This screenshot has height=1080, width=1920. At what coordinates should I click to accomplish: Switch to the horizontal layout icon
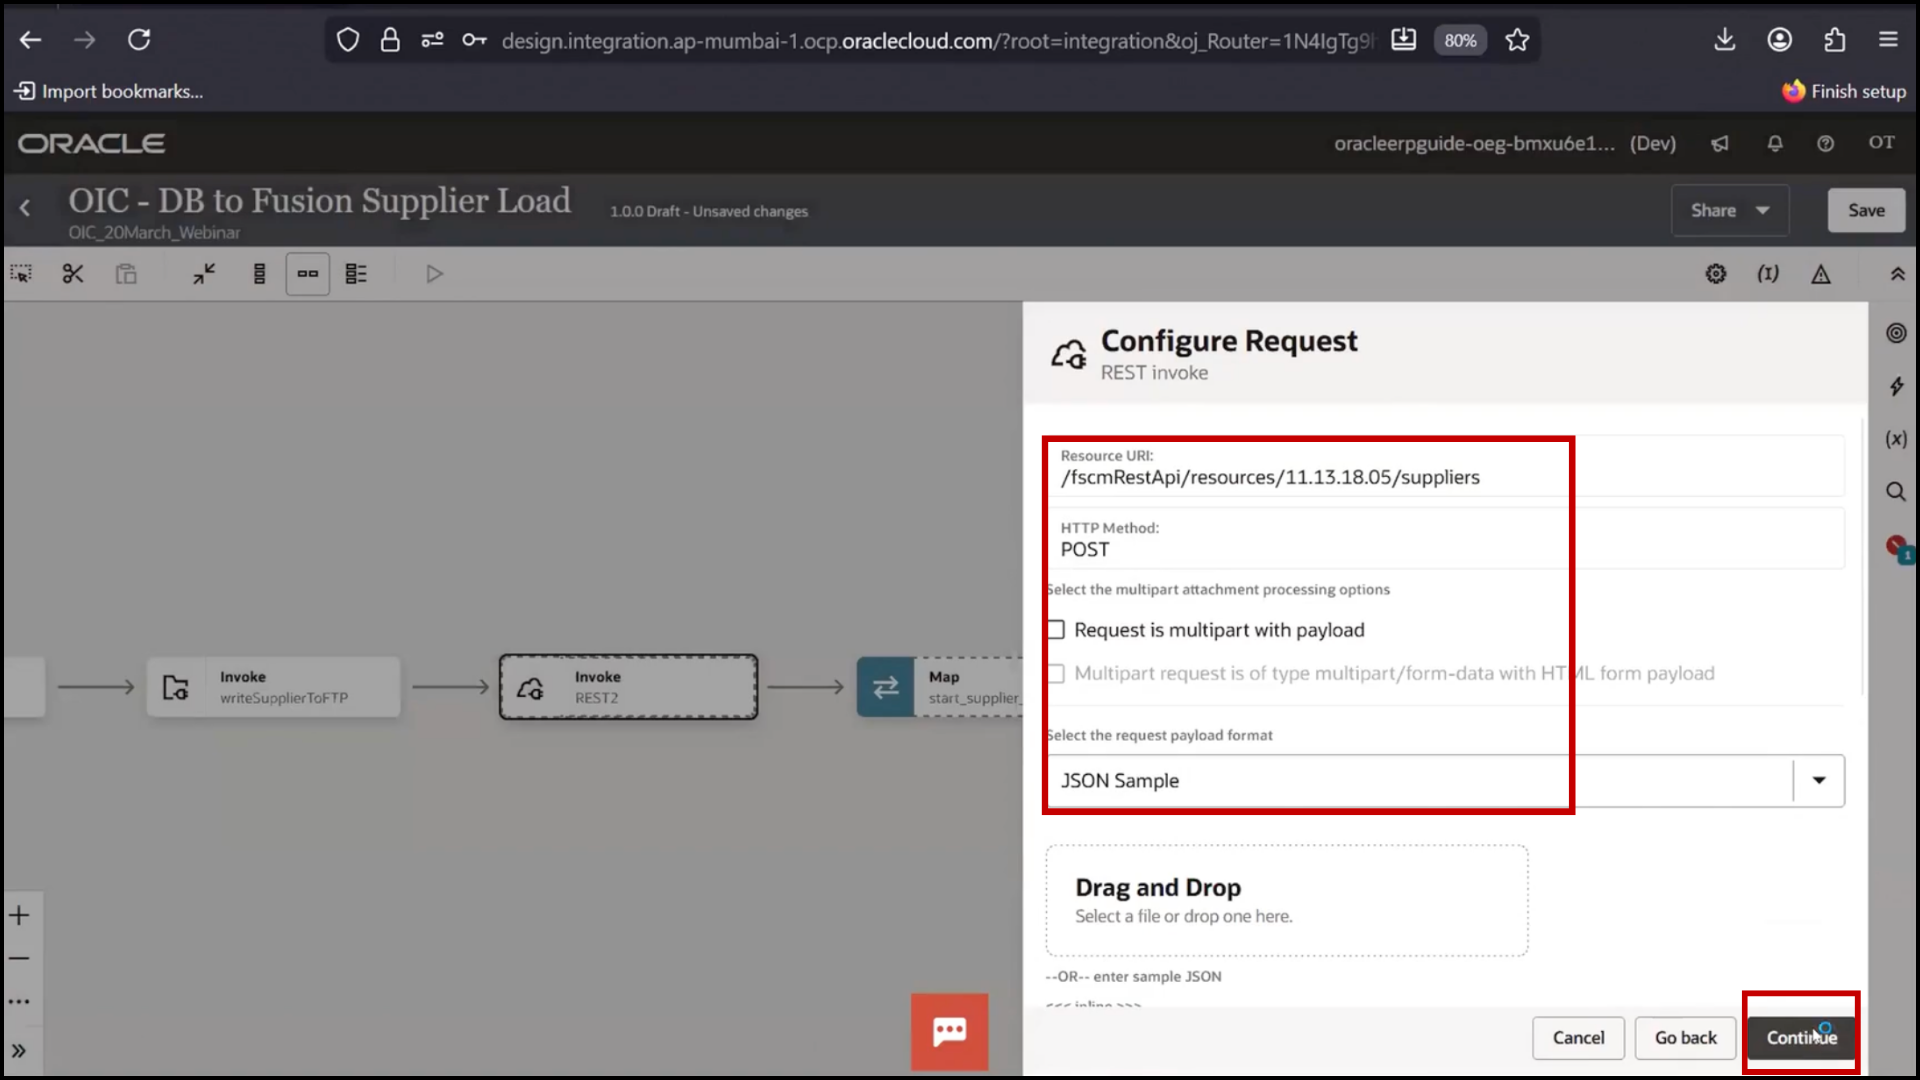tap(308, 274)
